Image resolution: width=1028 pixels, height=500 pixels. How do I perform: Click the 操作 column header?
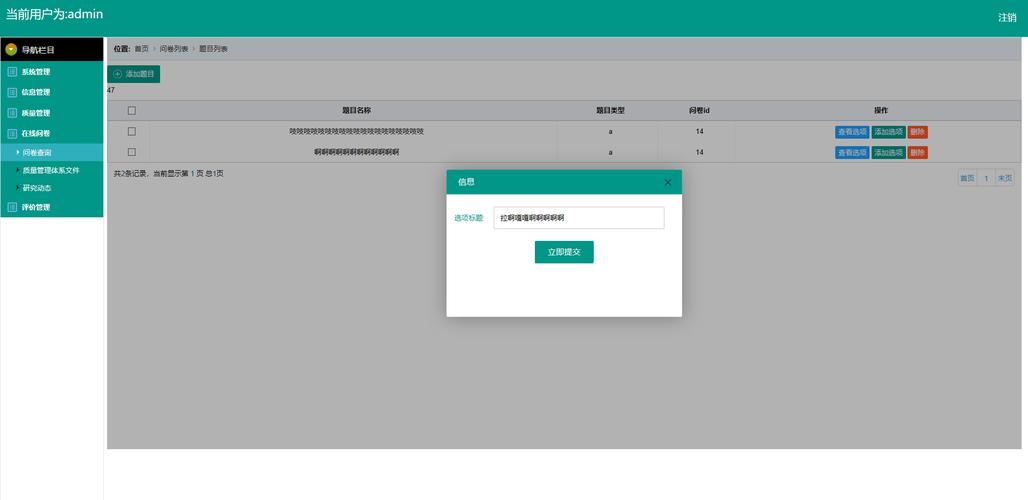tap(881, 111)
